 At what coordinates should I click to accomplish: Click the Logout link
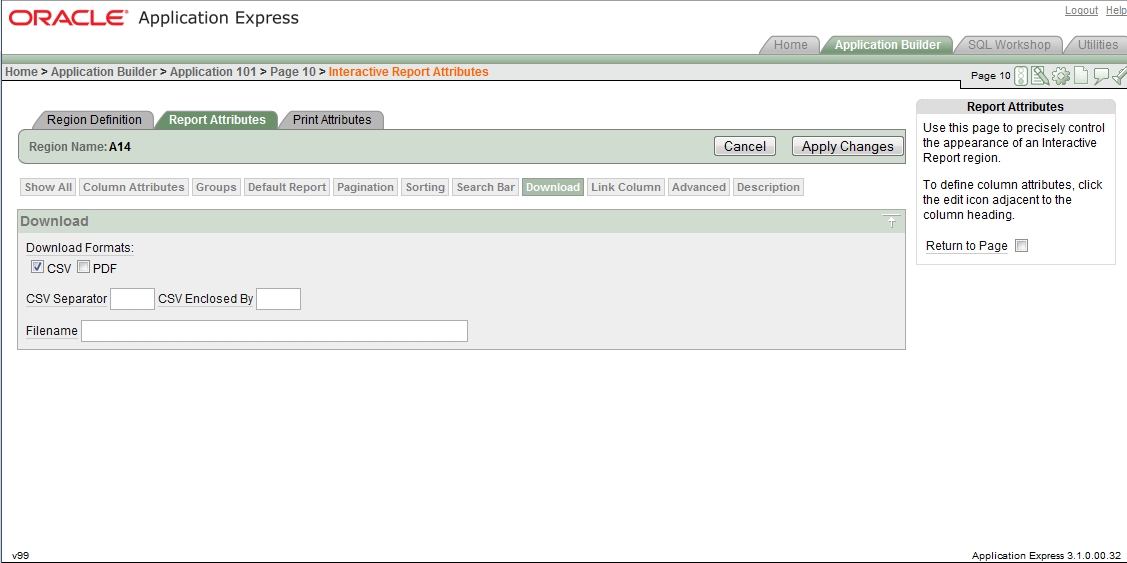[1081, 10]
